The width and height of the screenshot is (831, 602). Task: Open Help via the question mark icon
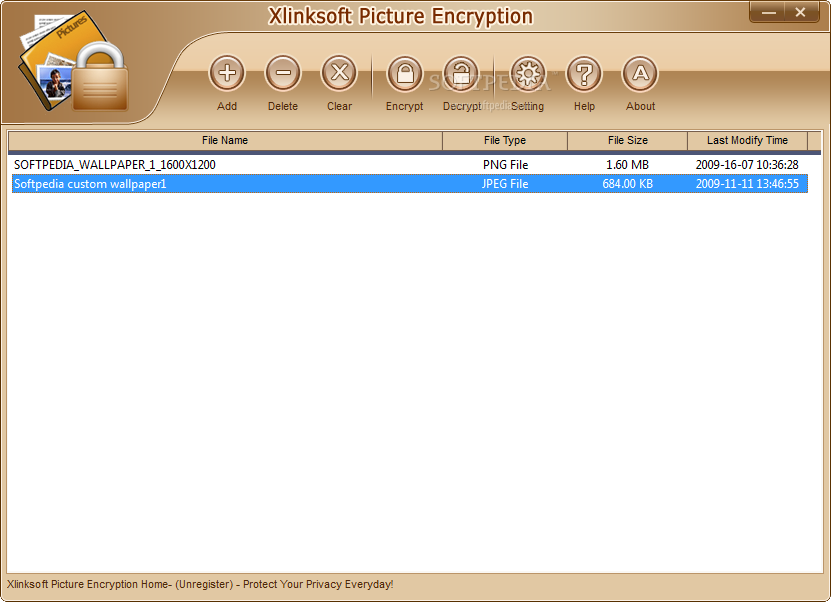(x=584, y=73)
